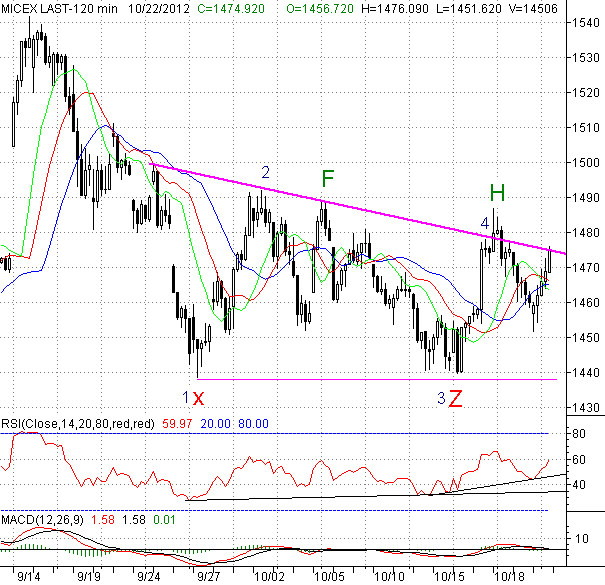Click the high value H=1476.090
605x585 pixels.
(395, 8)
